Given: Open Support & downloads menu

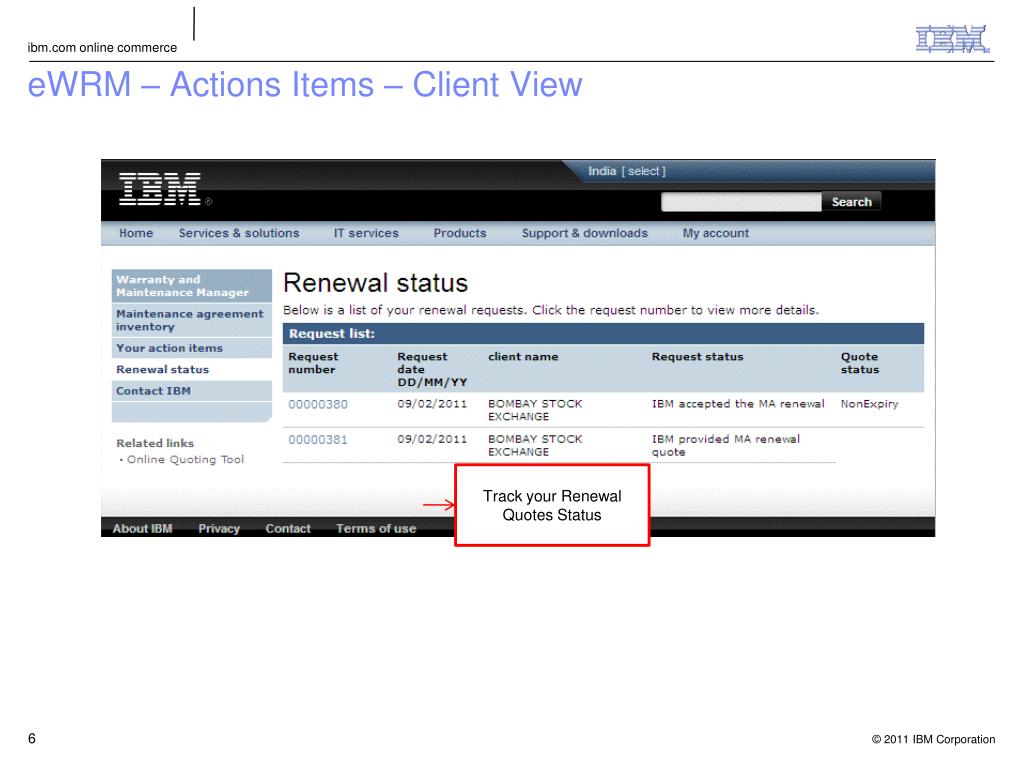Looking at the screenshot, I should (584, 233).
